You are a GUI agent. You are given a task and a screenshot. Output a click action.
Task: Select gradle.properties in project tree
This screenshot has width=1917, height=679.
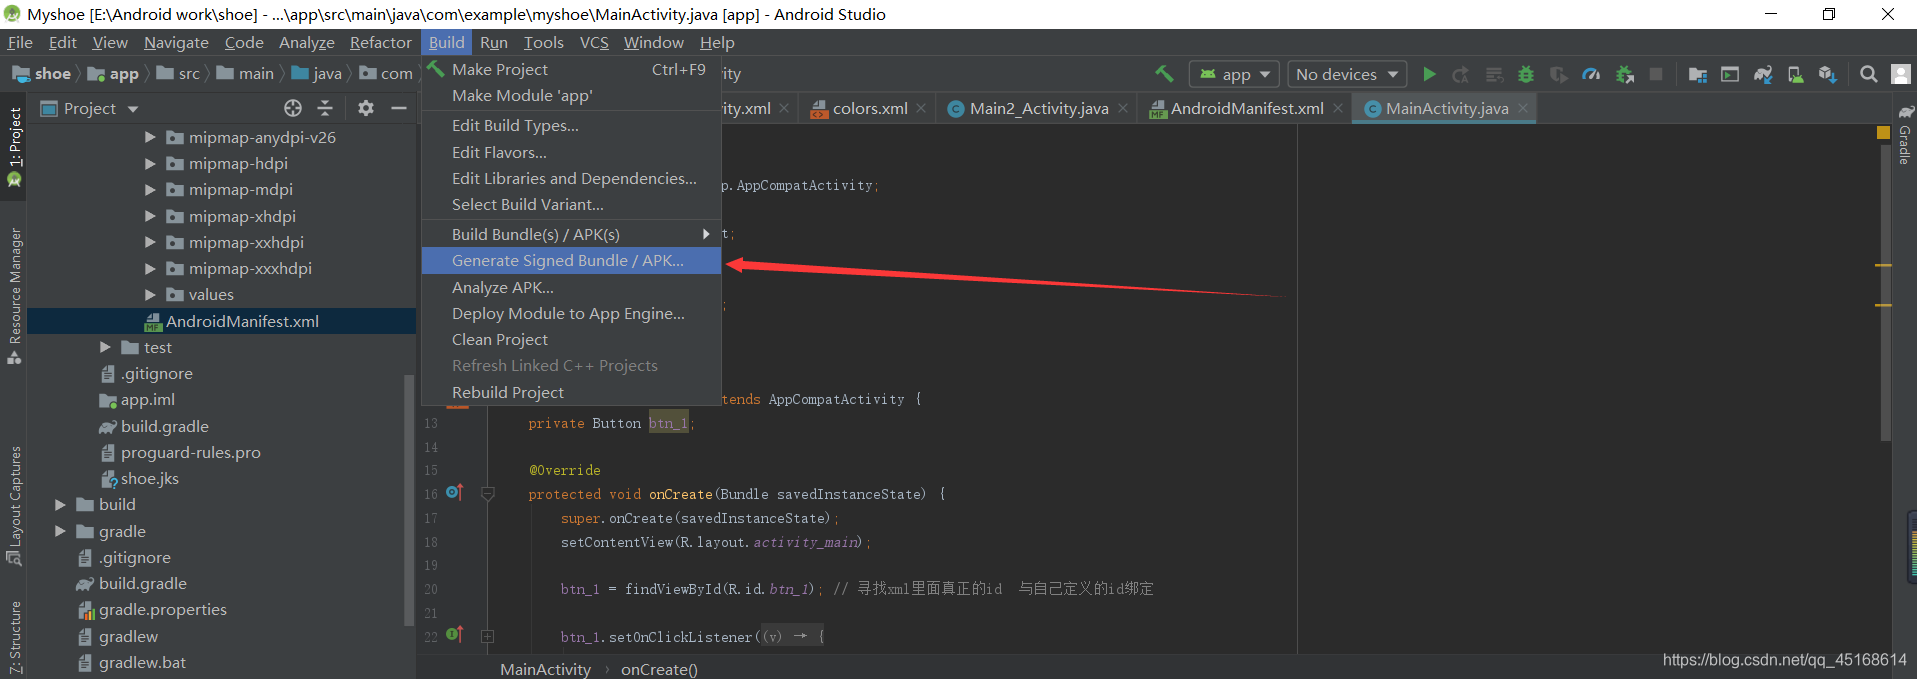(x=153, y=609)
